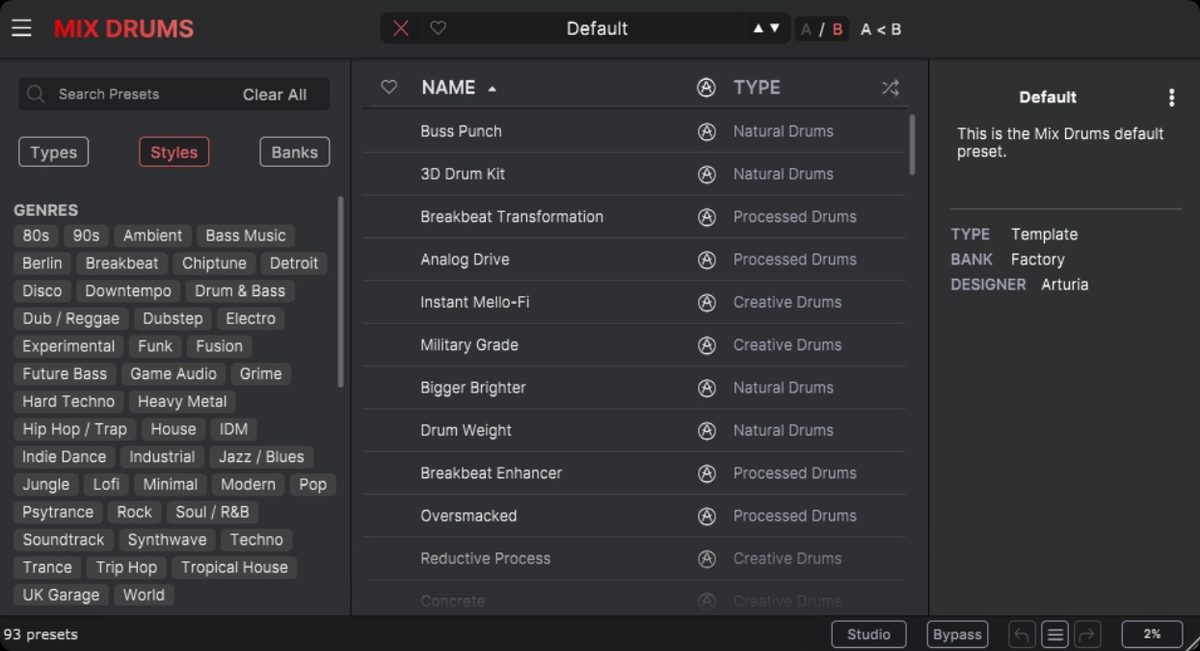The width and height of the screenshot is (1200, 651).
Task: Open the Banks filter tab
Action: click(x=295, y=152)
